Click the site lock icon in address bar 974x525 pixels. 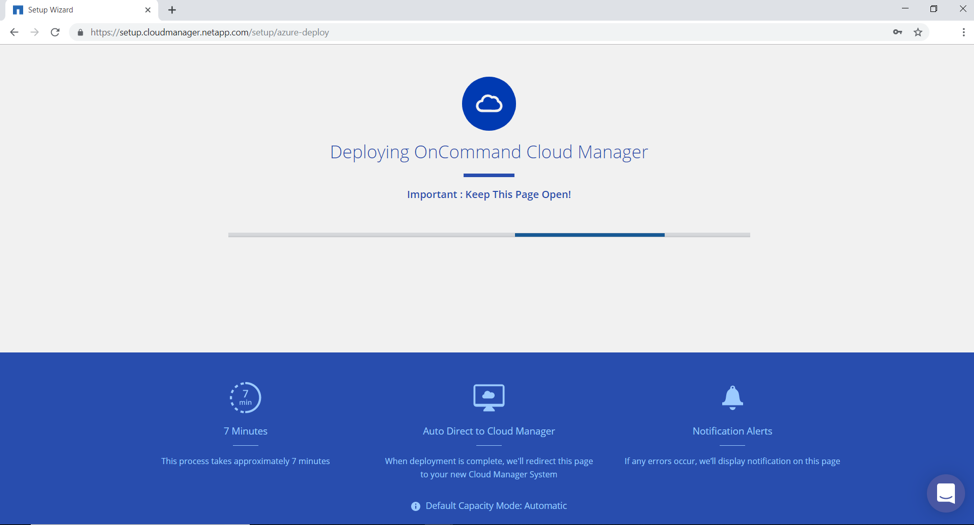point(80,32)
